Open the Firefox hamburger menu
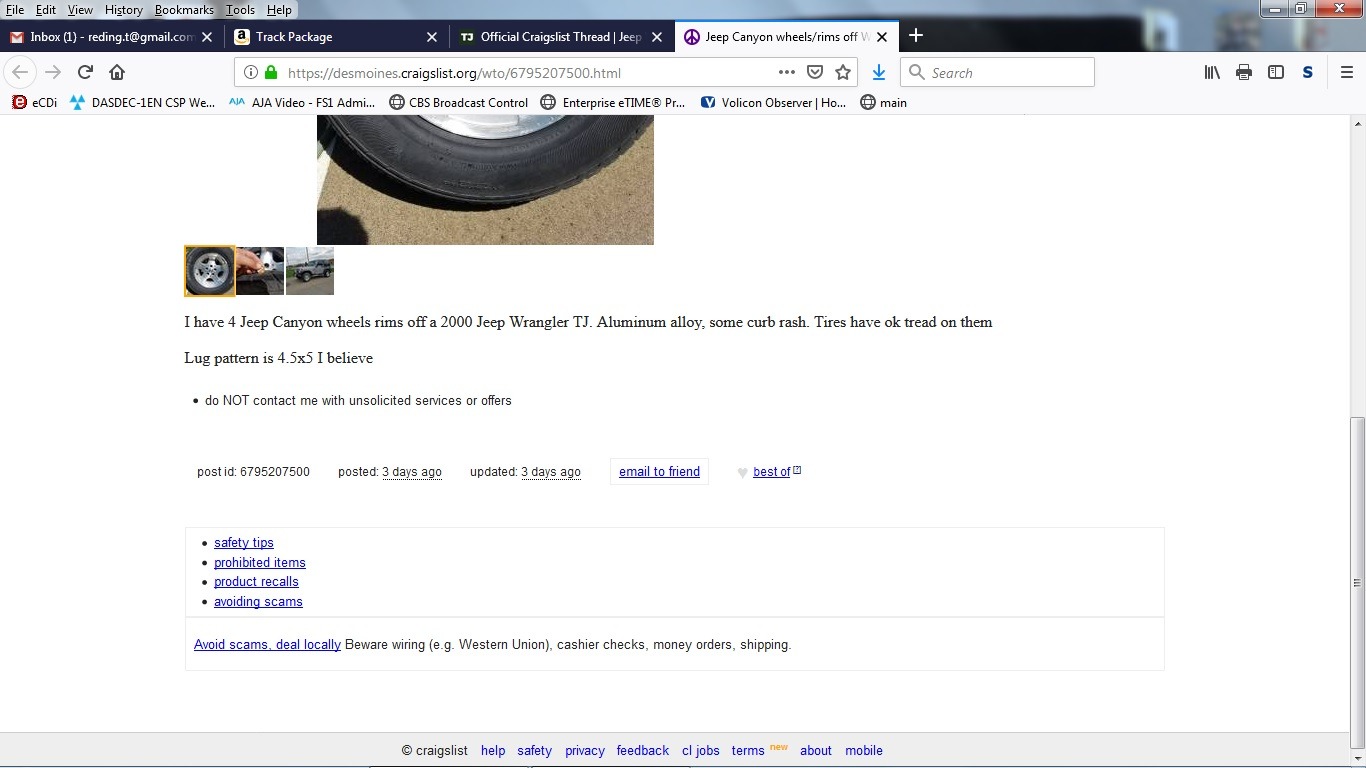 click(1346, 72)
